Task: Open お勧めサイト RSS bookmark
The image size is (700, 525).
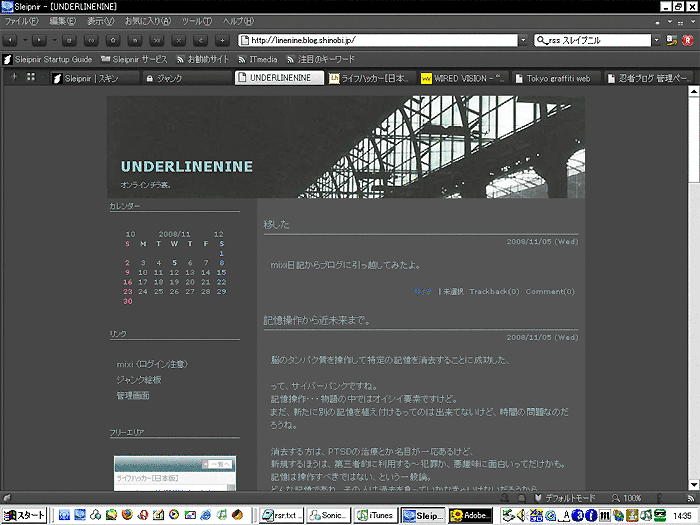Action: pos(202,59)
